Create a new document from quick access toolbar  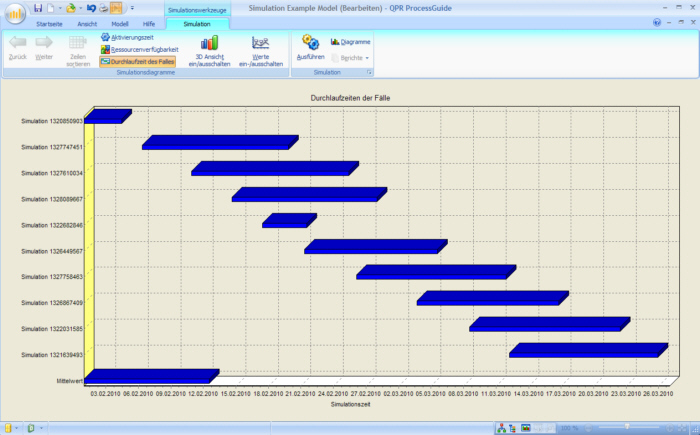coord(51,8)
